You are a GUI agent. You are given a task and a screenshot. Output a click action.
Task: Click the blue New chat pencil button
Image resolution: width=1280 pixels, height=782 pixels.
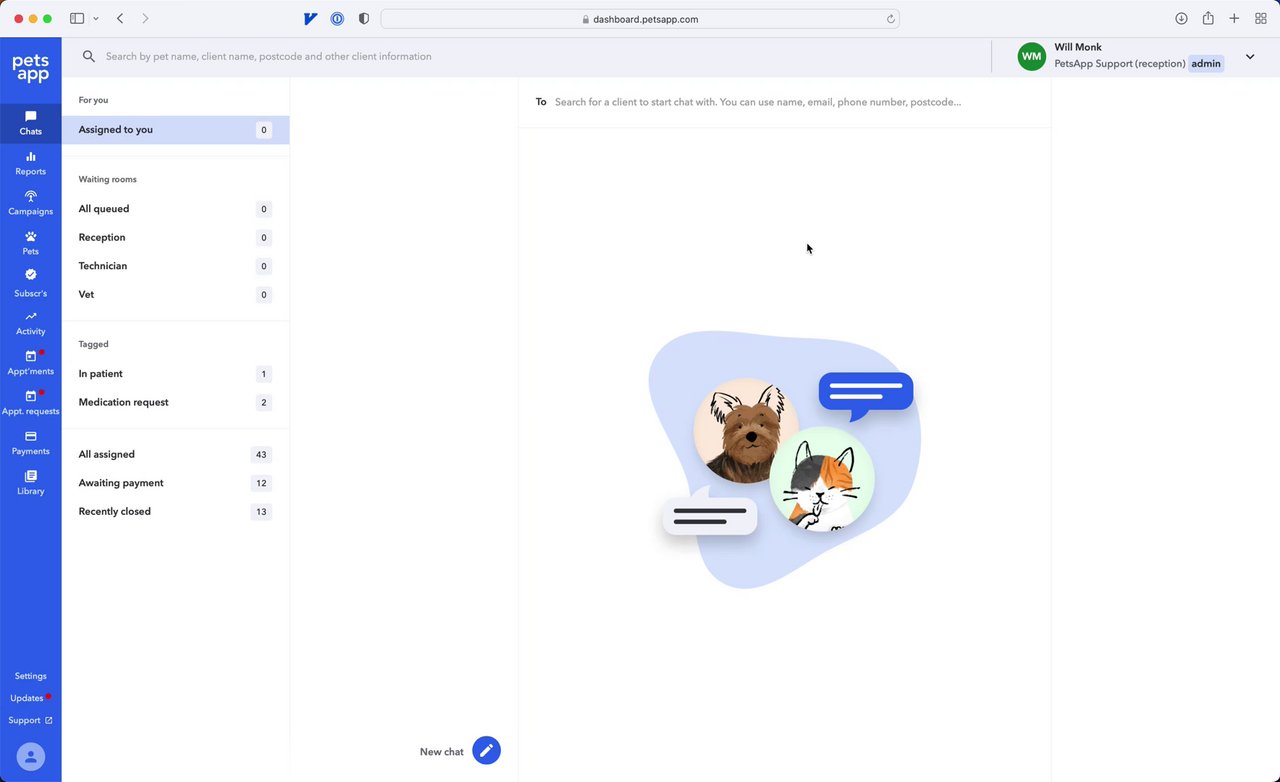[x=486, y=751]
